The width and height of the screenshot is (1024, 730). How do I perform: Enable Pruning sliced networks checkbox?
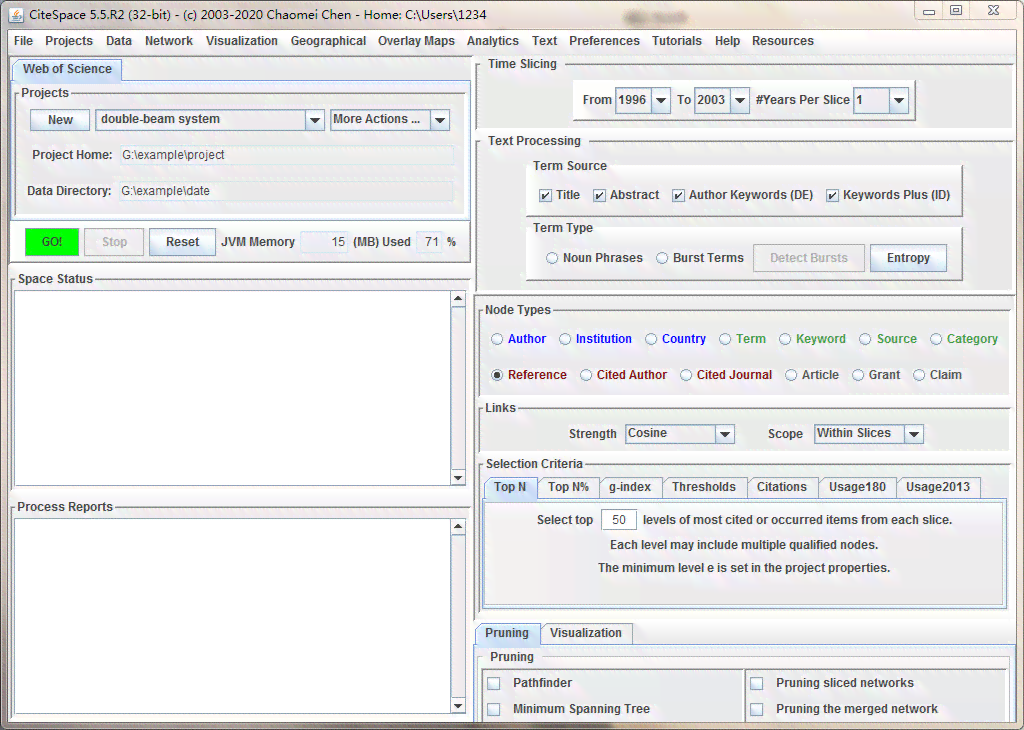coord(756,683)
